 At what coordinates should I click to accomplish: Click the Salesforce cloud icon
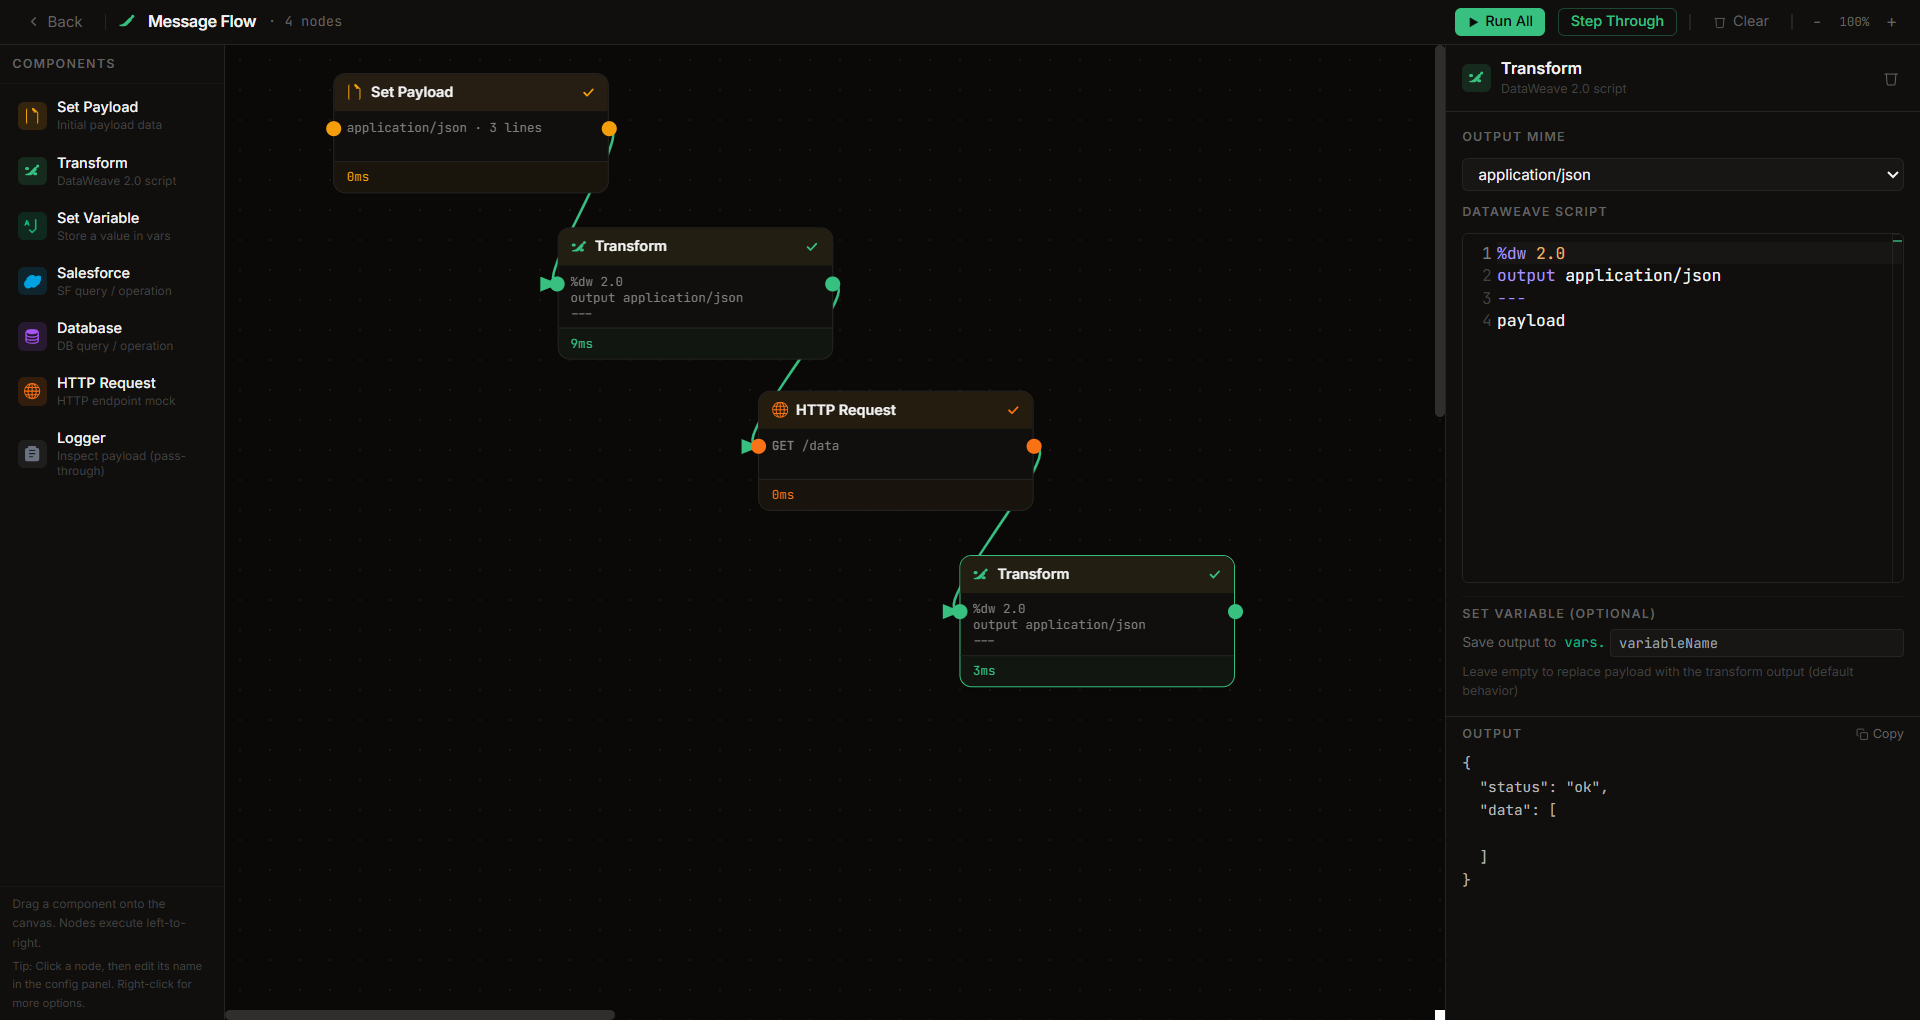pos(32,281)
